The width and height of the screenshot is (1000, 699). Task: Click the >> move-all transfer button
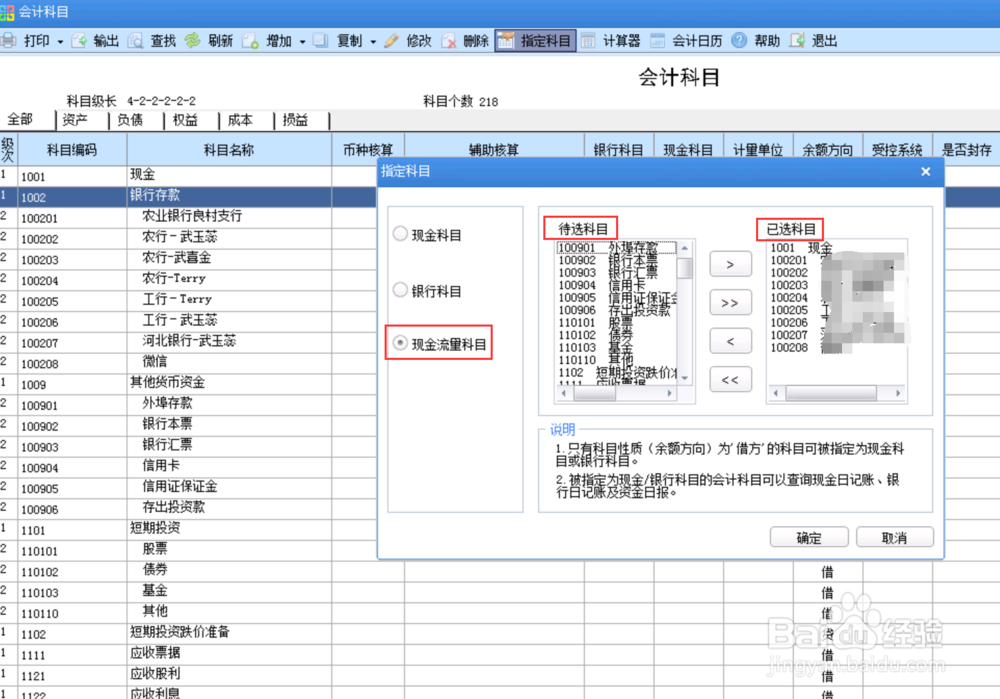pos(731,302)
